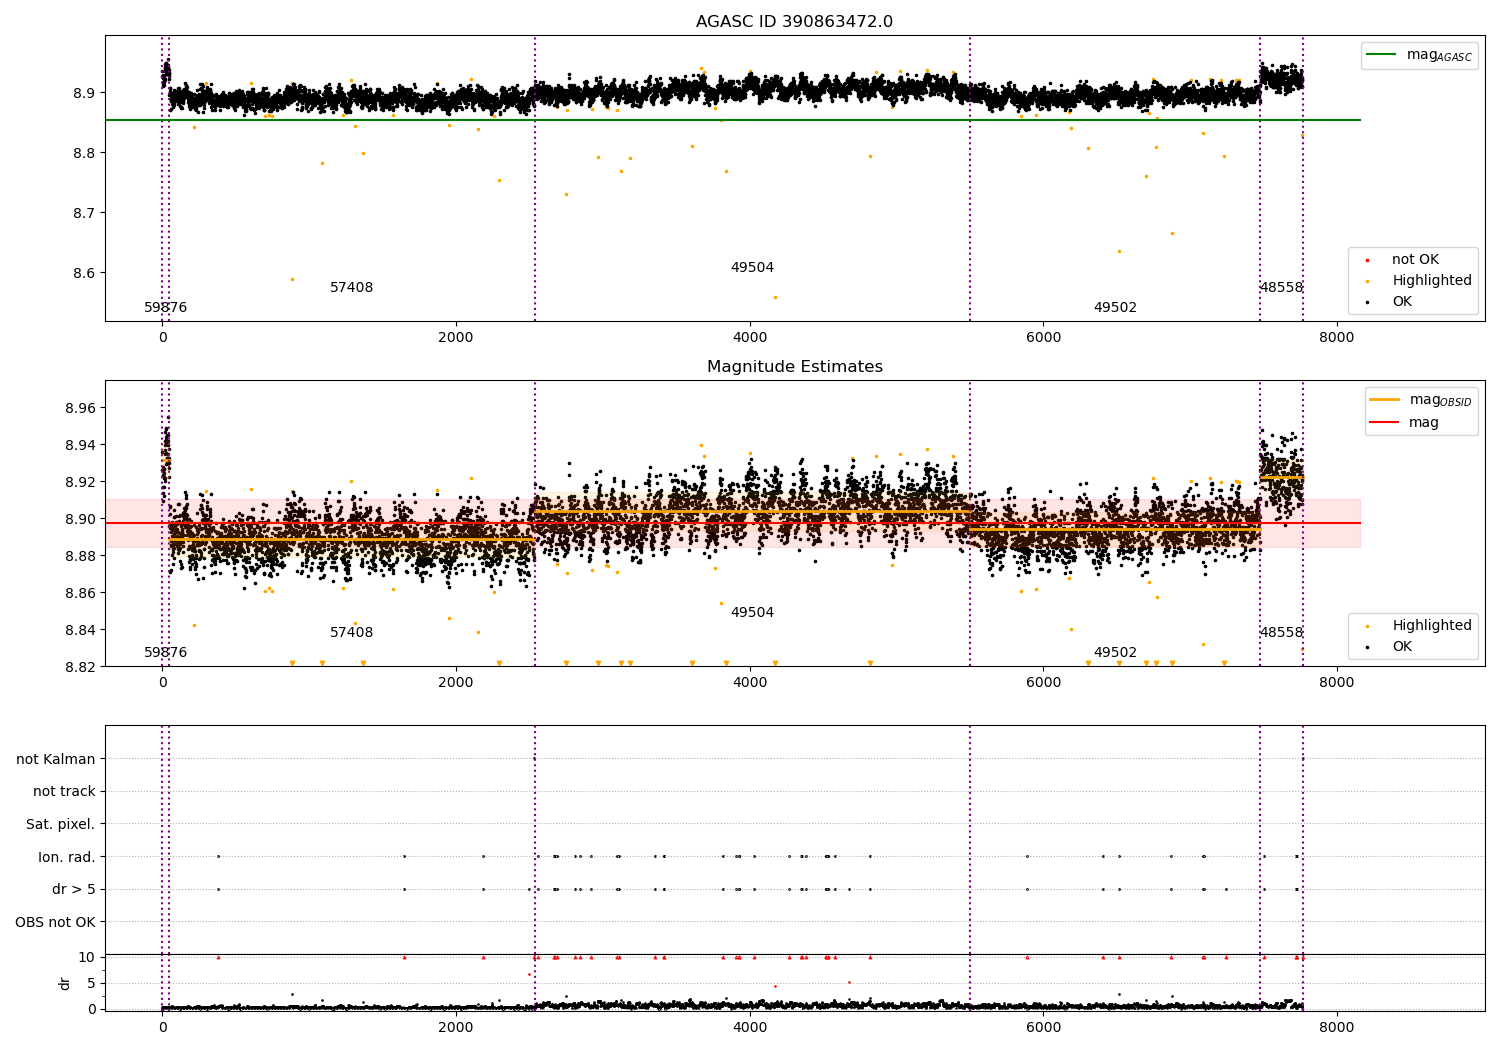This screenshot has height=1050, width=1500.
Task: Click the 'OBS not OK' row label
Action: pyautogui.click(x=56, y=922)
